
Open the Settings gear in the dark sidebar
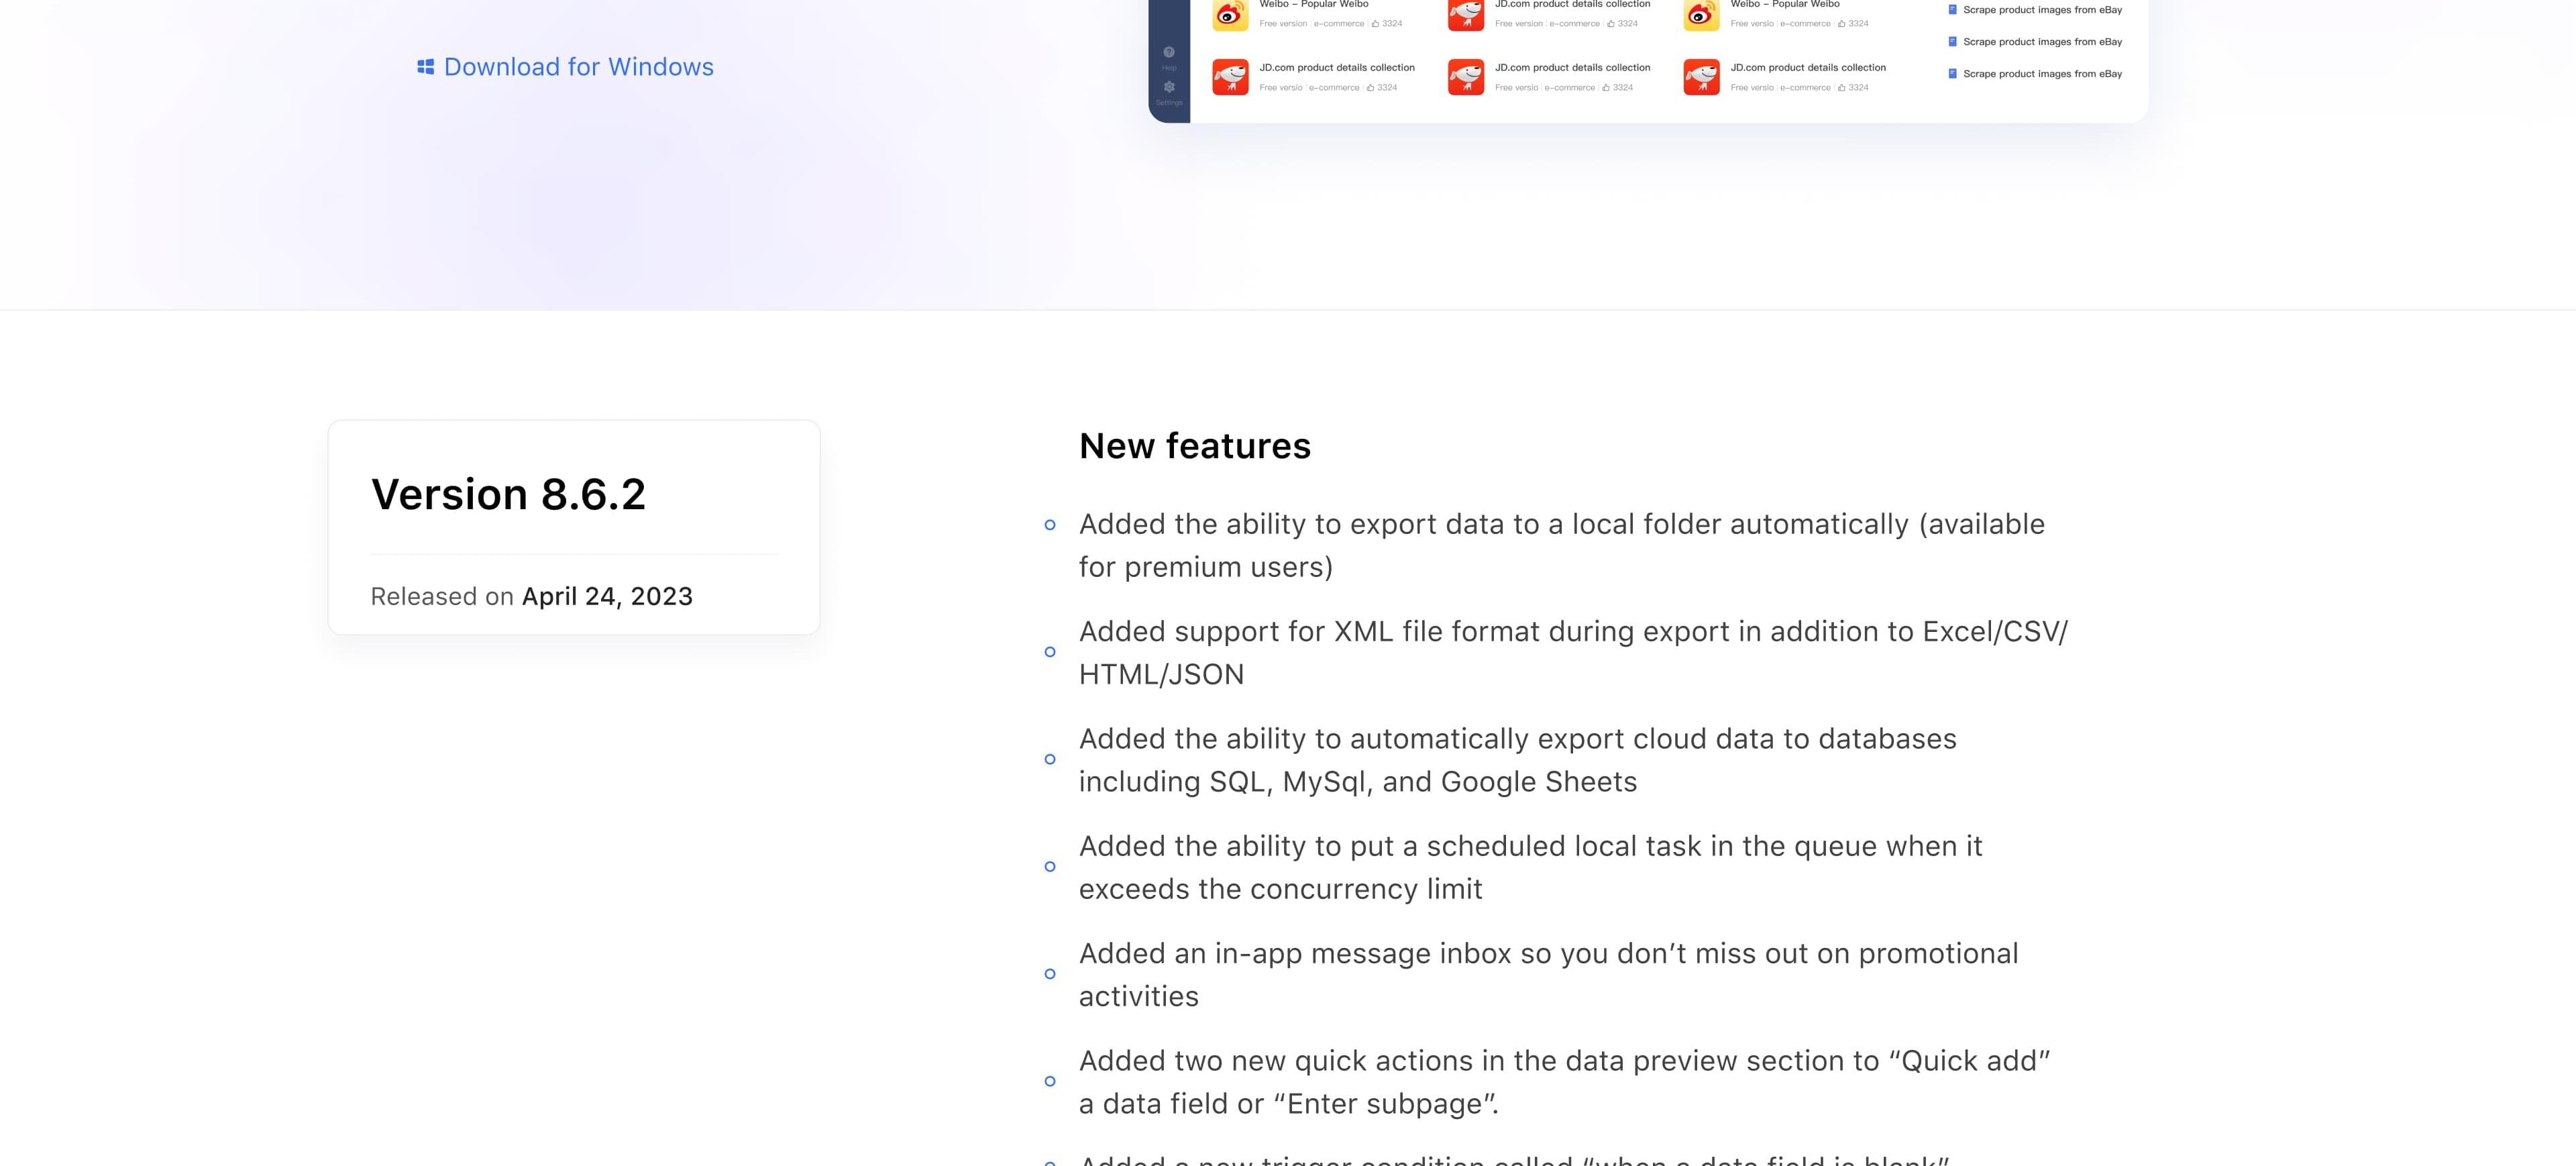point(1169,87)
